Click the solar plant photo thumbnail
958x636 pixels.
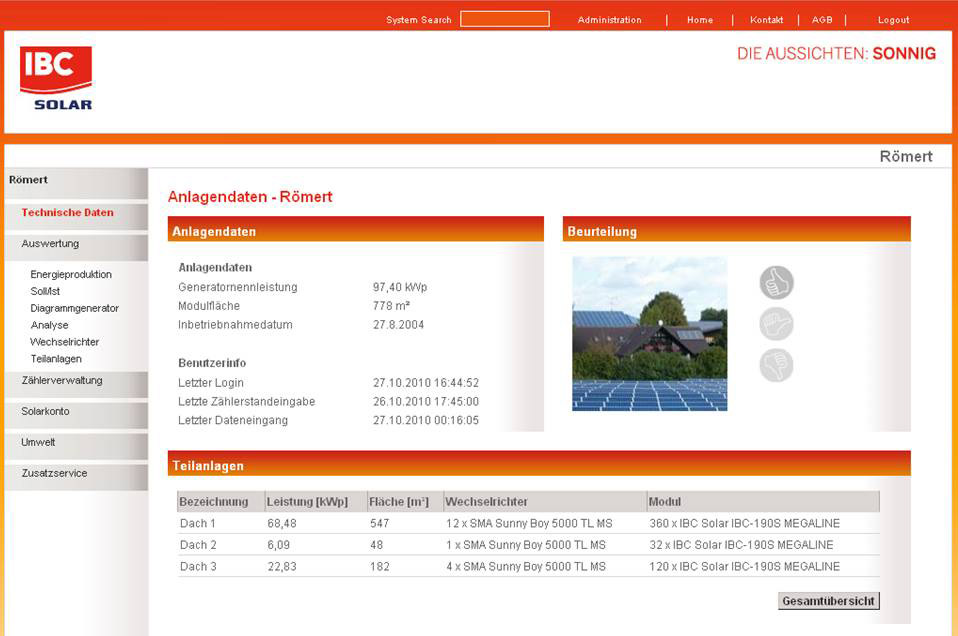(649, 334)
